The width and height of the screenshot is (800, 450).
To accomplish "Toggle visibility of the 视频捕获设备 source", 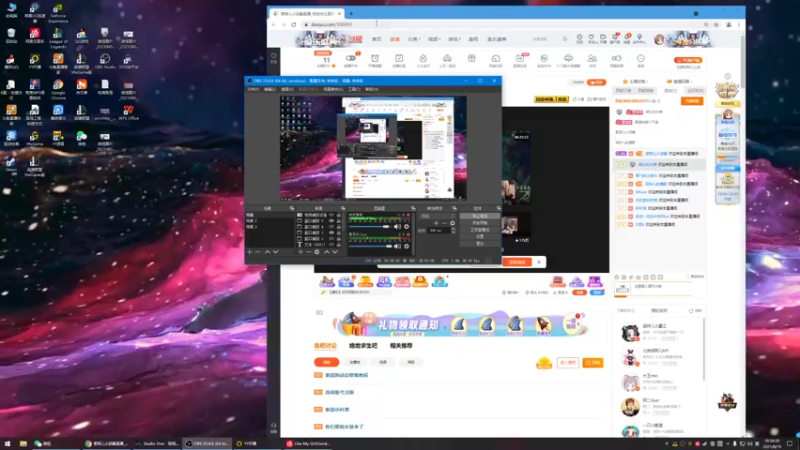I will [x=332, y=215].
